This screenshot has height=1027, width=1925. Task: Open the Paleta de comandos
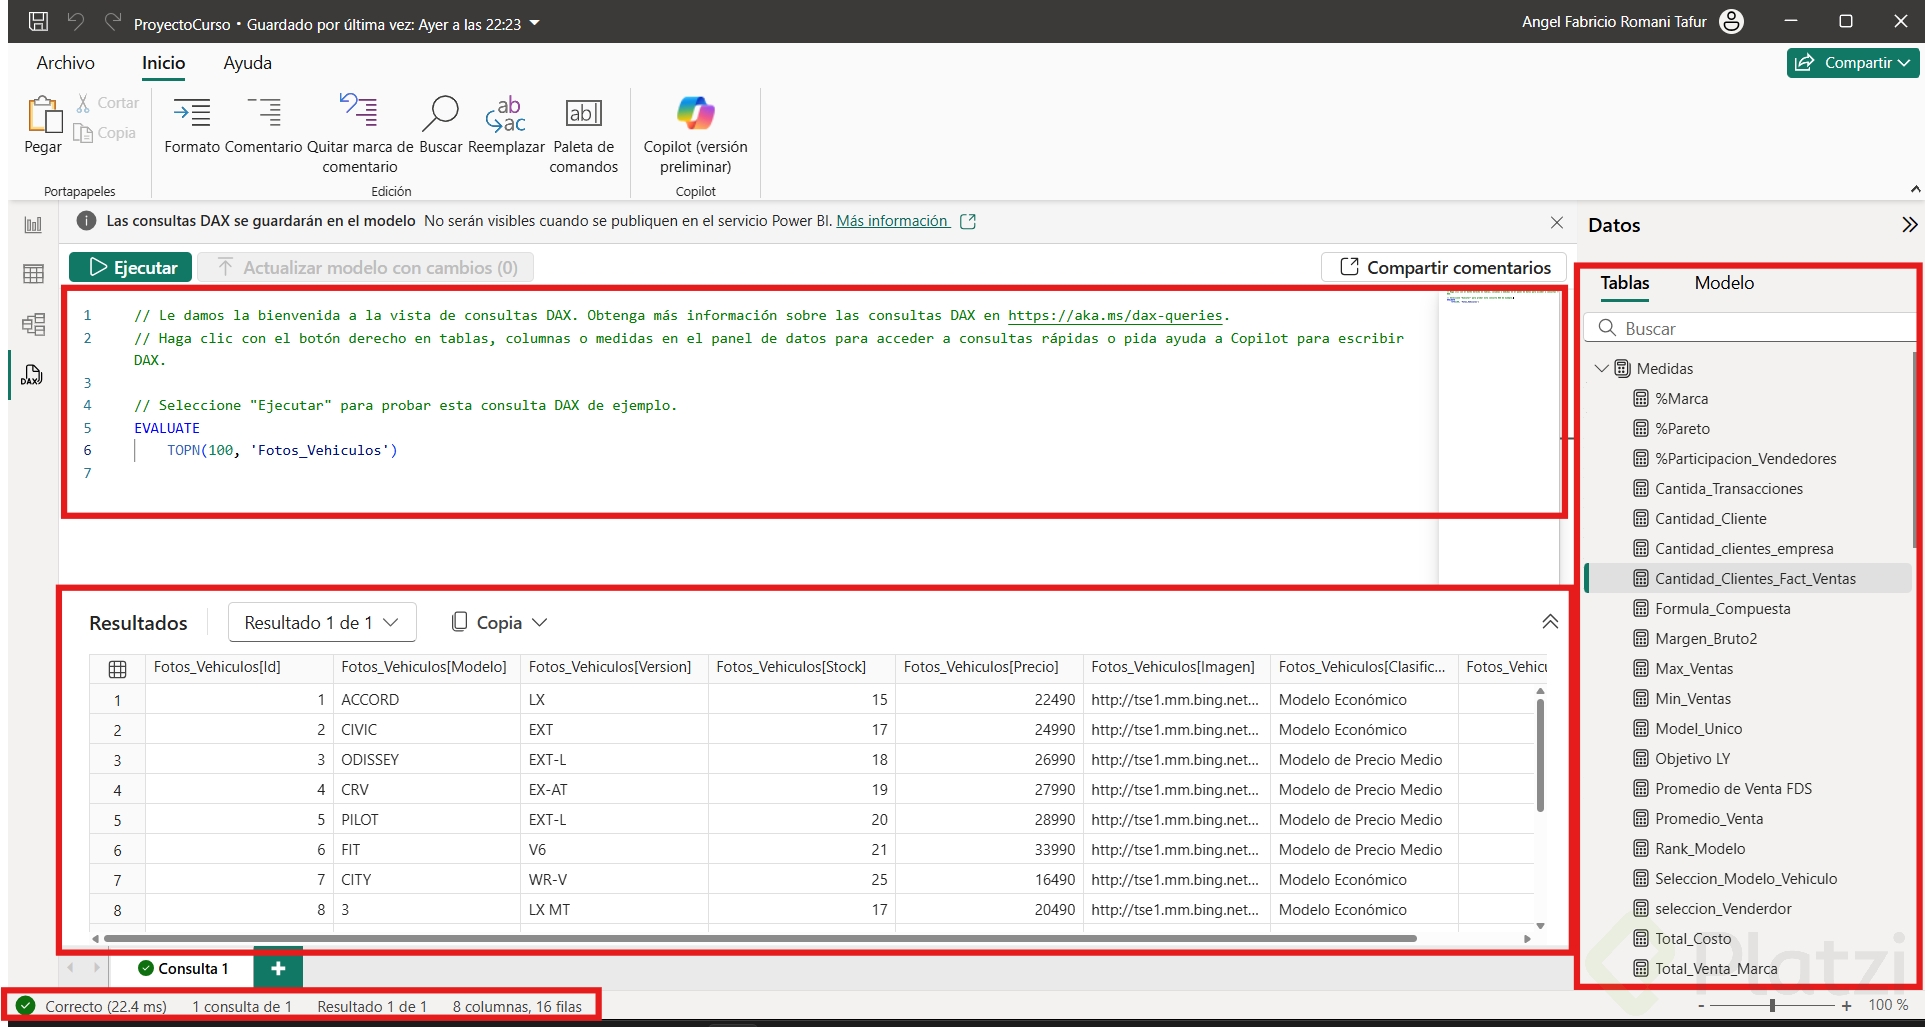coord(583,115)
